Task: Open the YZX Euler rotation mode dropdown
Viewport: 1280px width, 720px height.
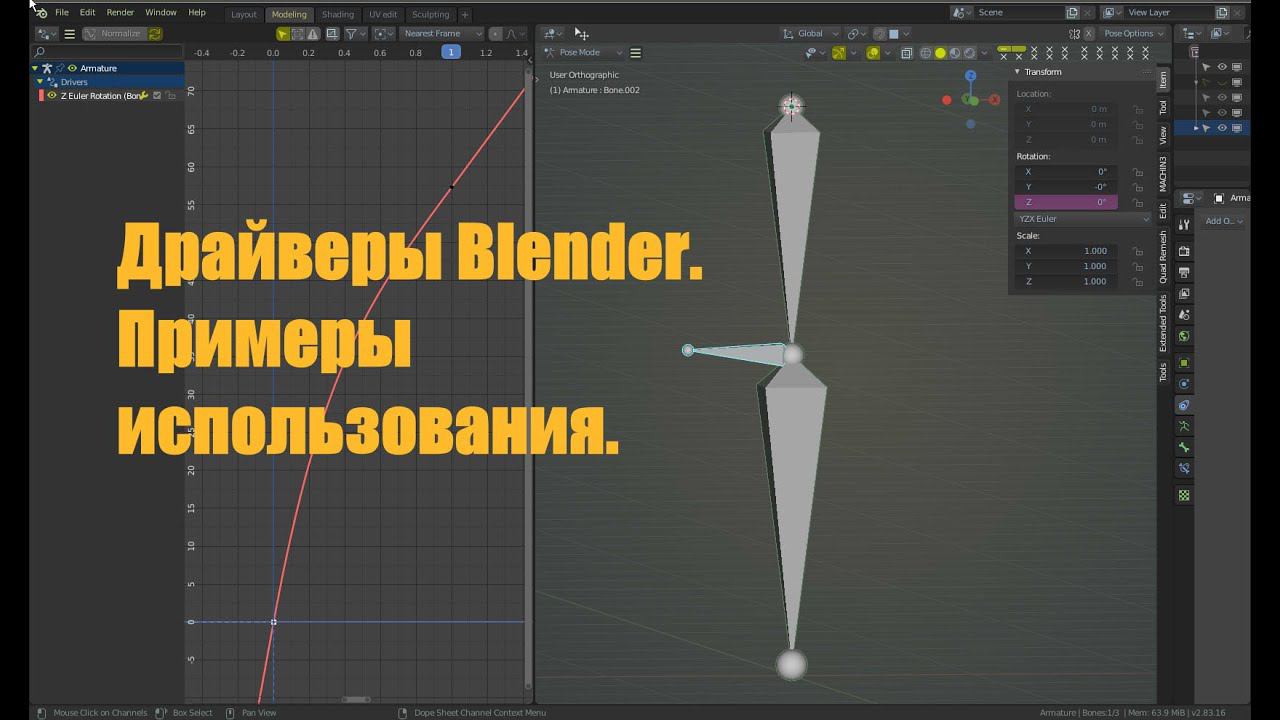Action: click(x=1083, y=219)
